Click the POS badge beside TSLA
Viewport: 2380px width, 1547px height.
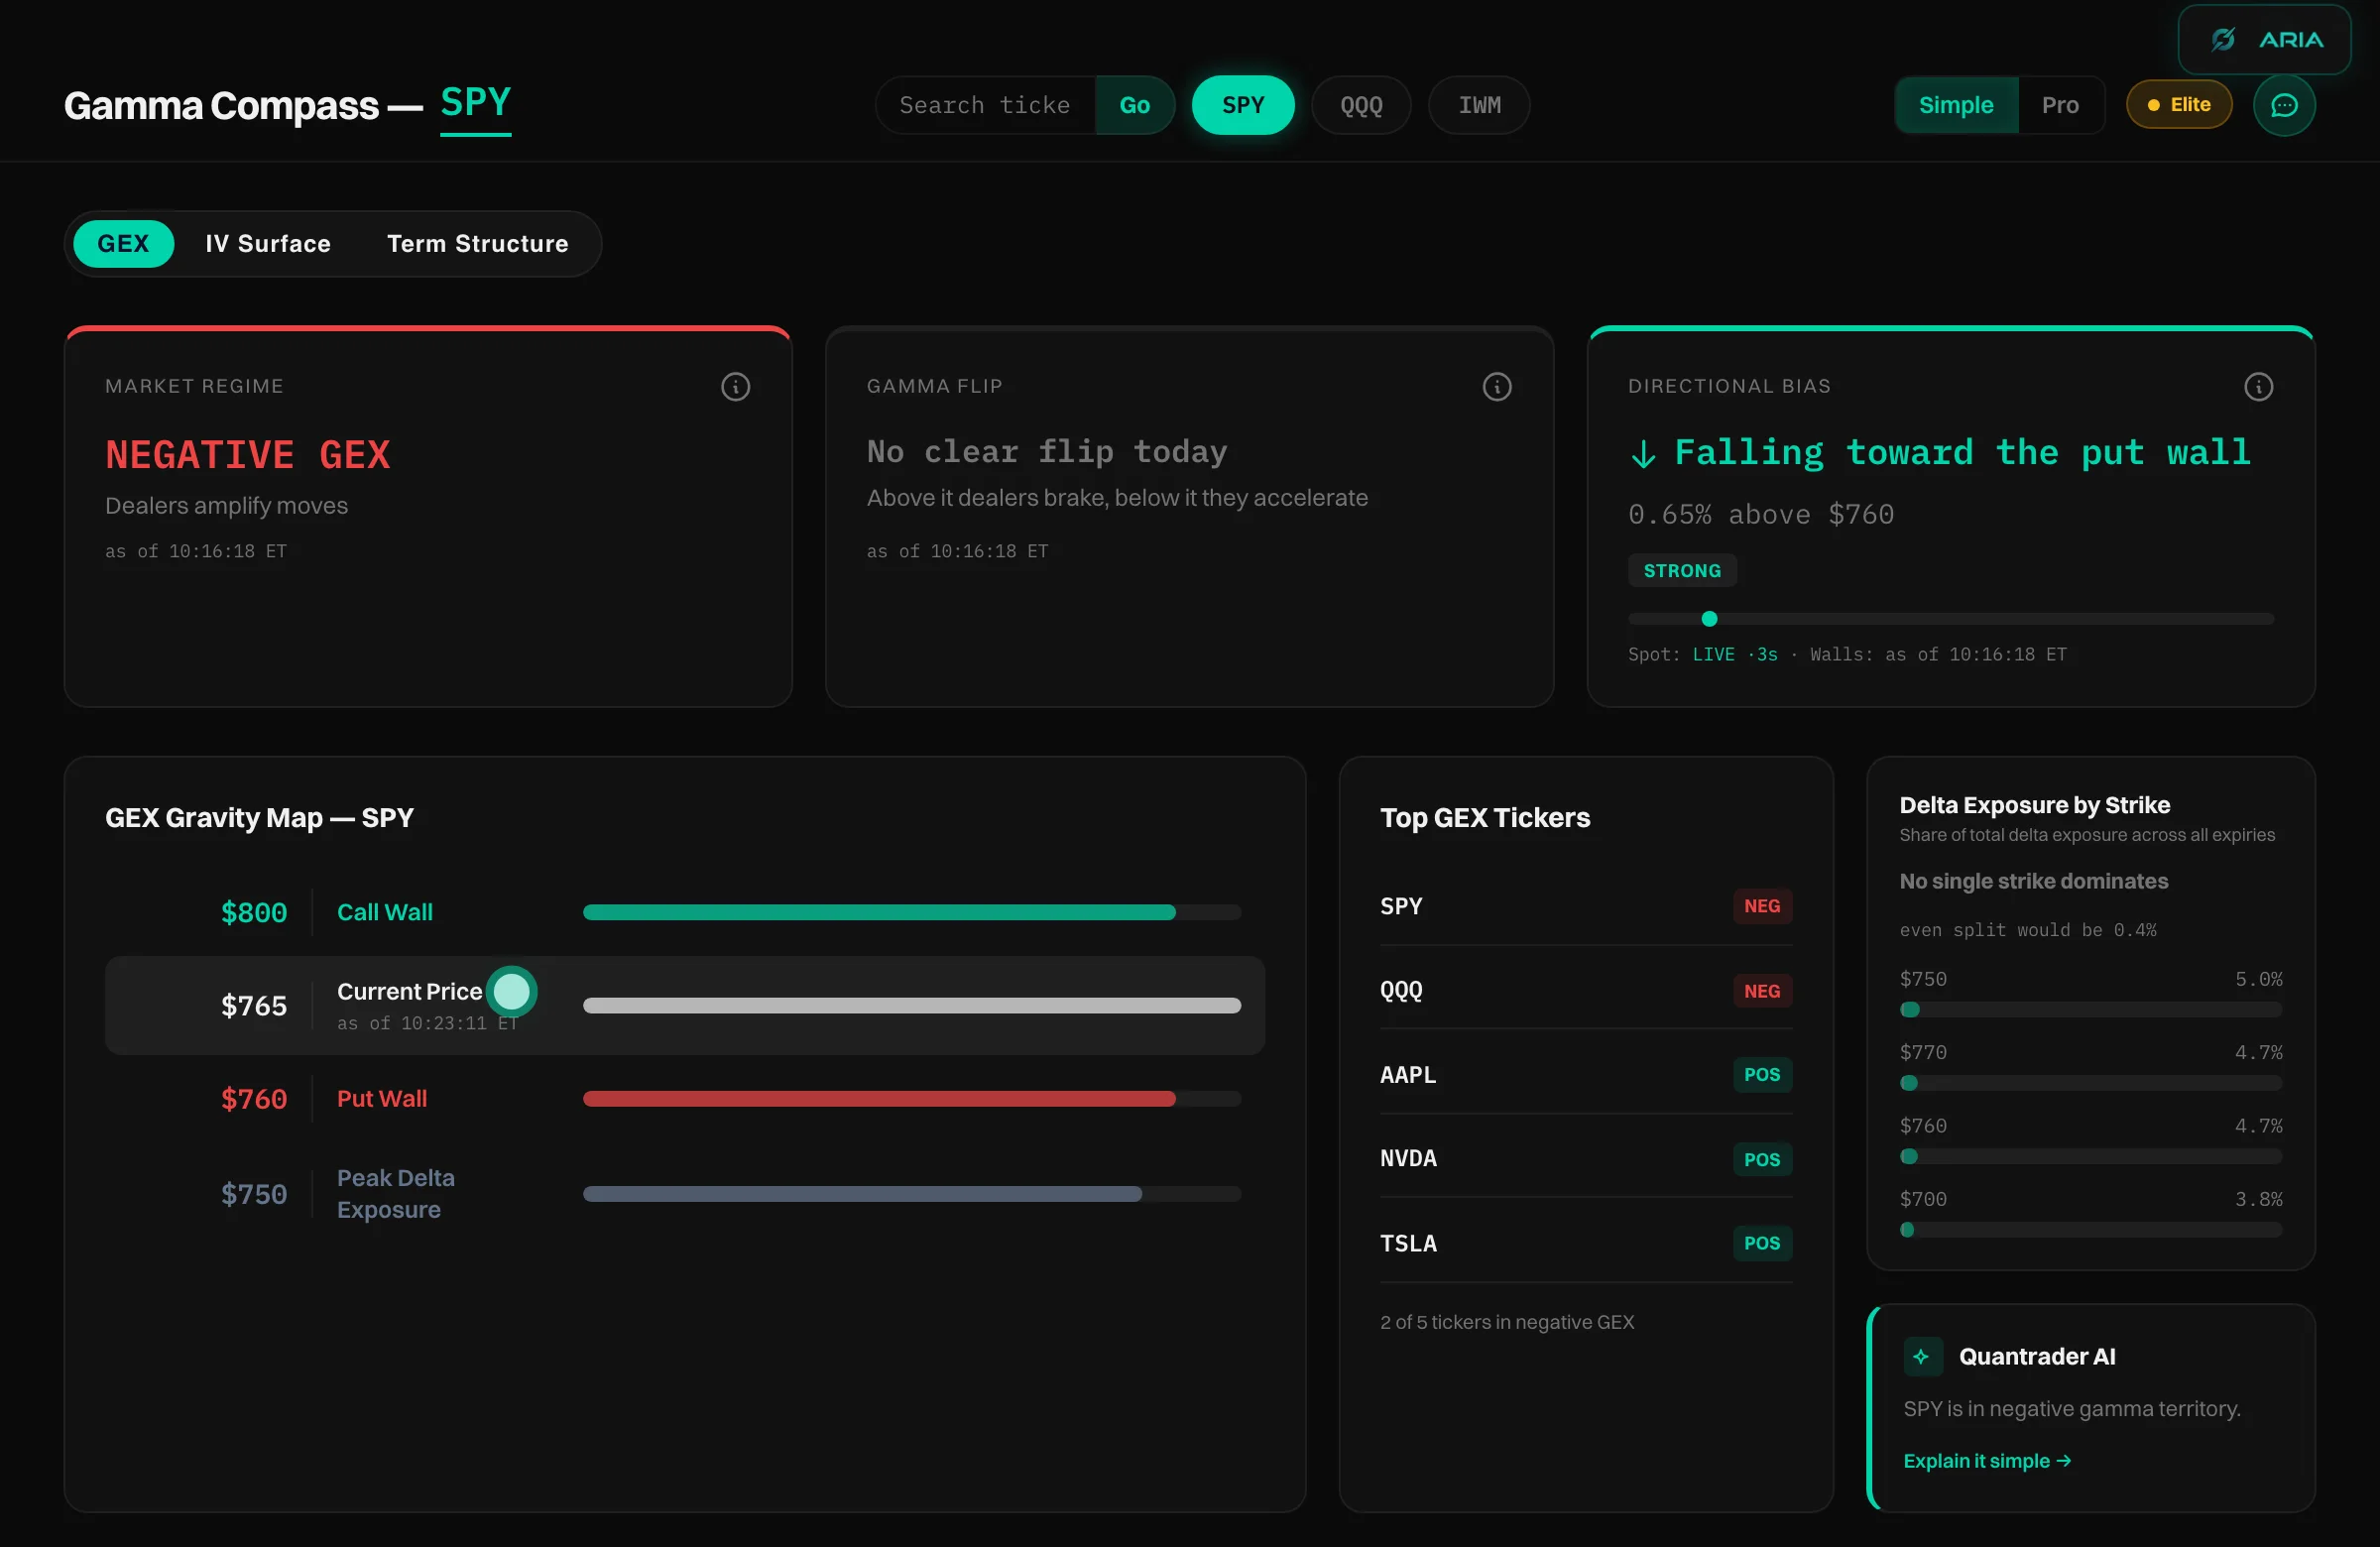coord(1762,1243)
